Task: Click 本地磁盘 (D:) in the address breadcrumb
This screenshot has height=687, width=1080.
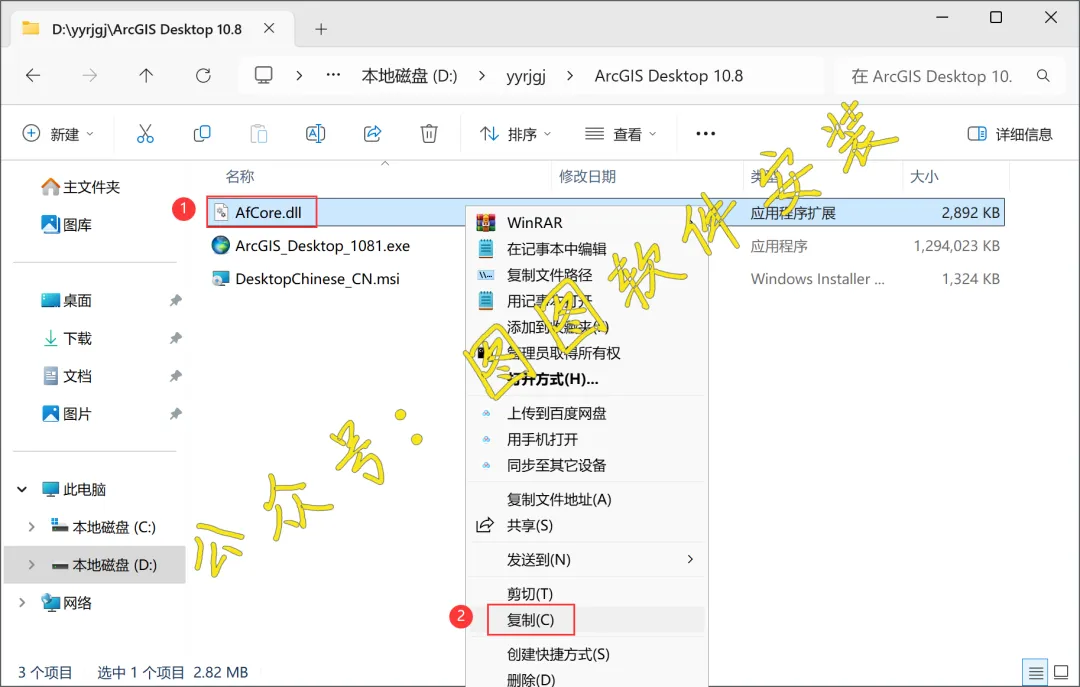Action: click(409, 76)
